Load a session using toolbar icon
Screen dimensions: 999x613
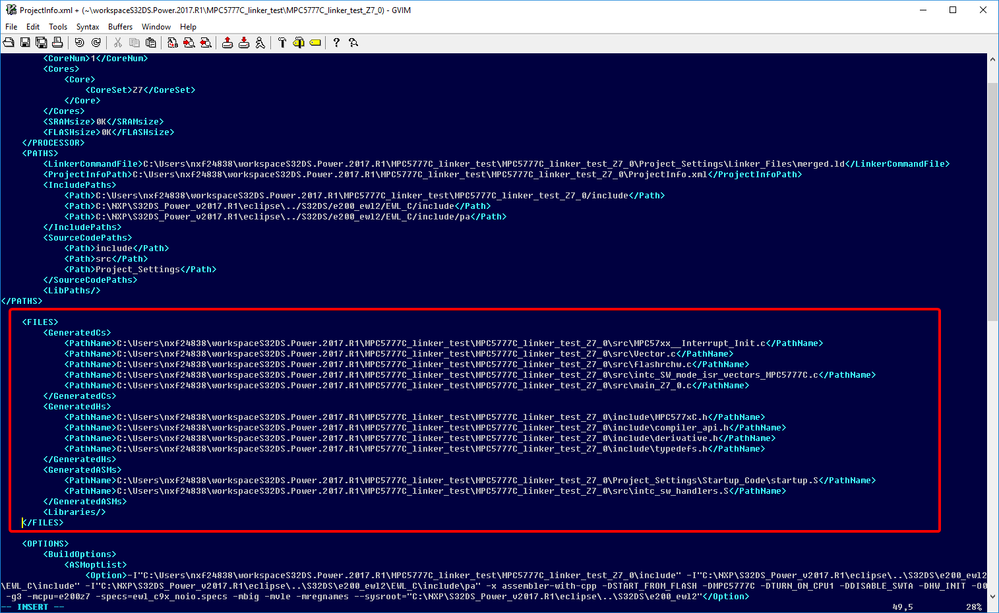[x=227, y=43]
